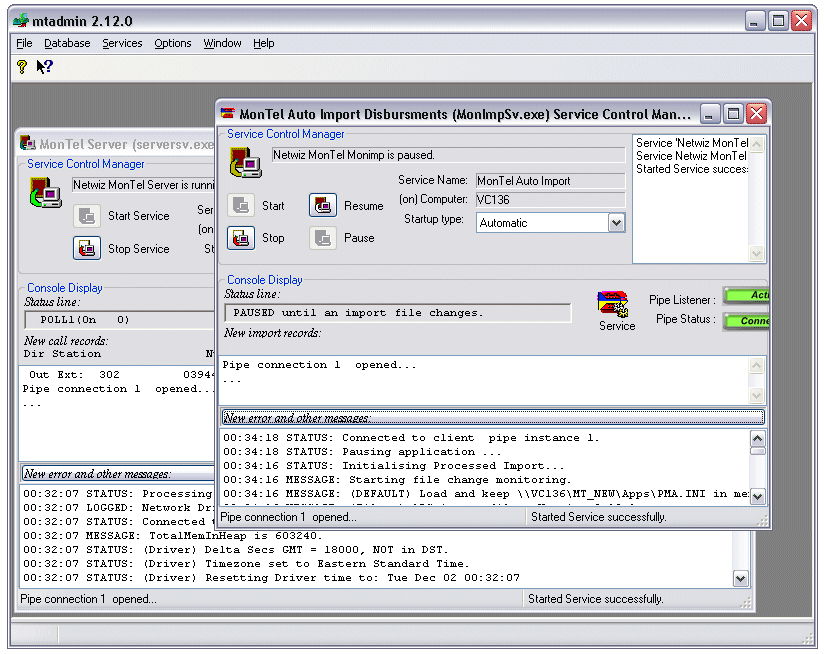This screenshot has width=824, height=654.
Task: Click the Service icon beside Pipe Listener
Action: [x=613, y=305]
